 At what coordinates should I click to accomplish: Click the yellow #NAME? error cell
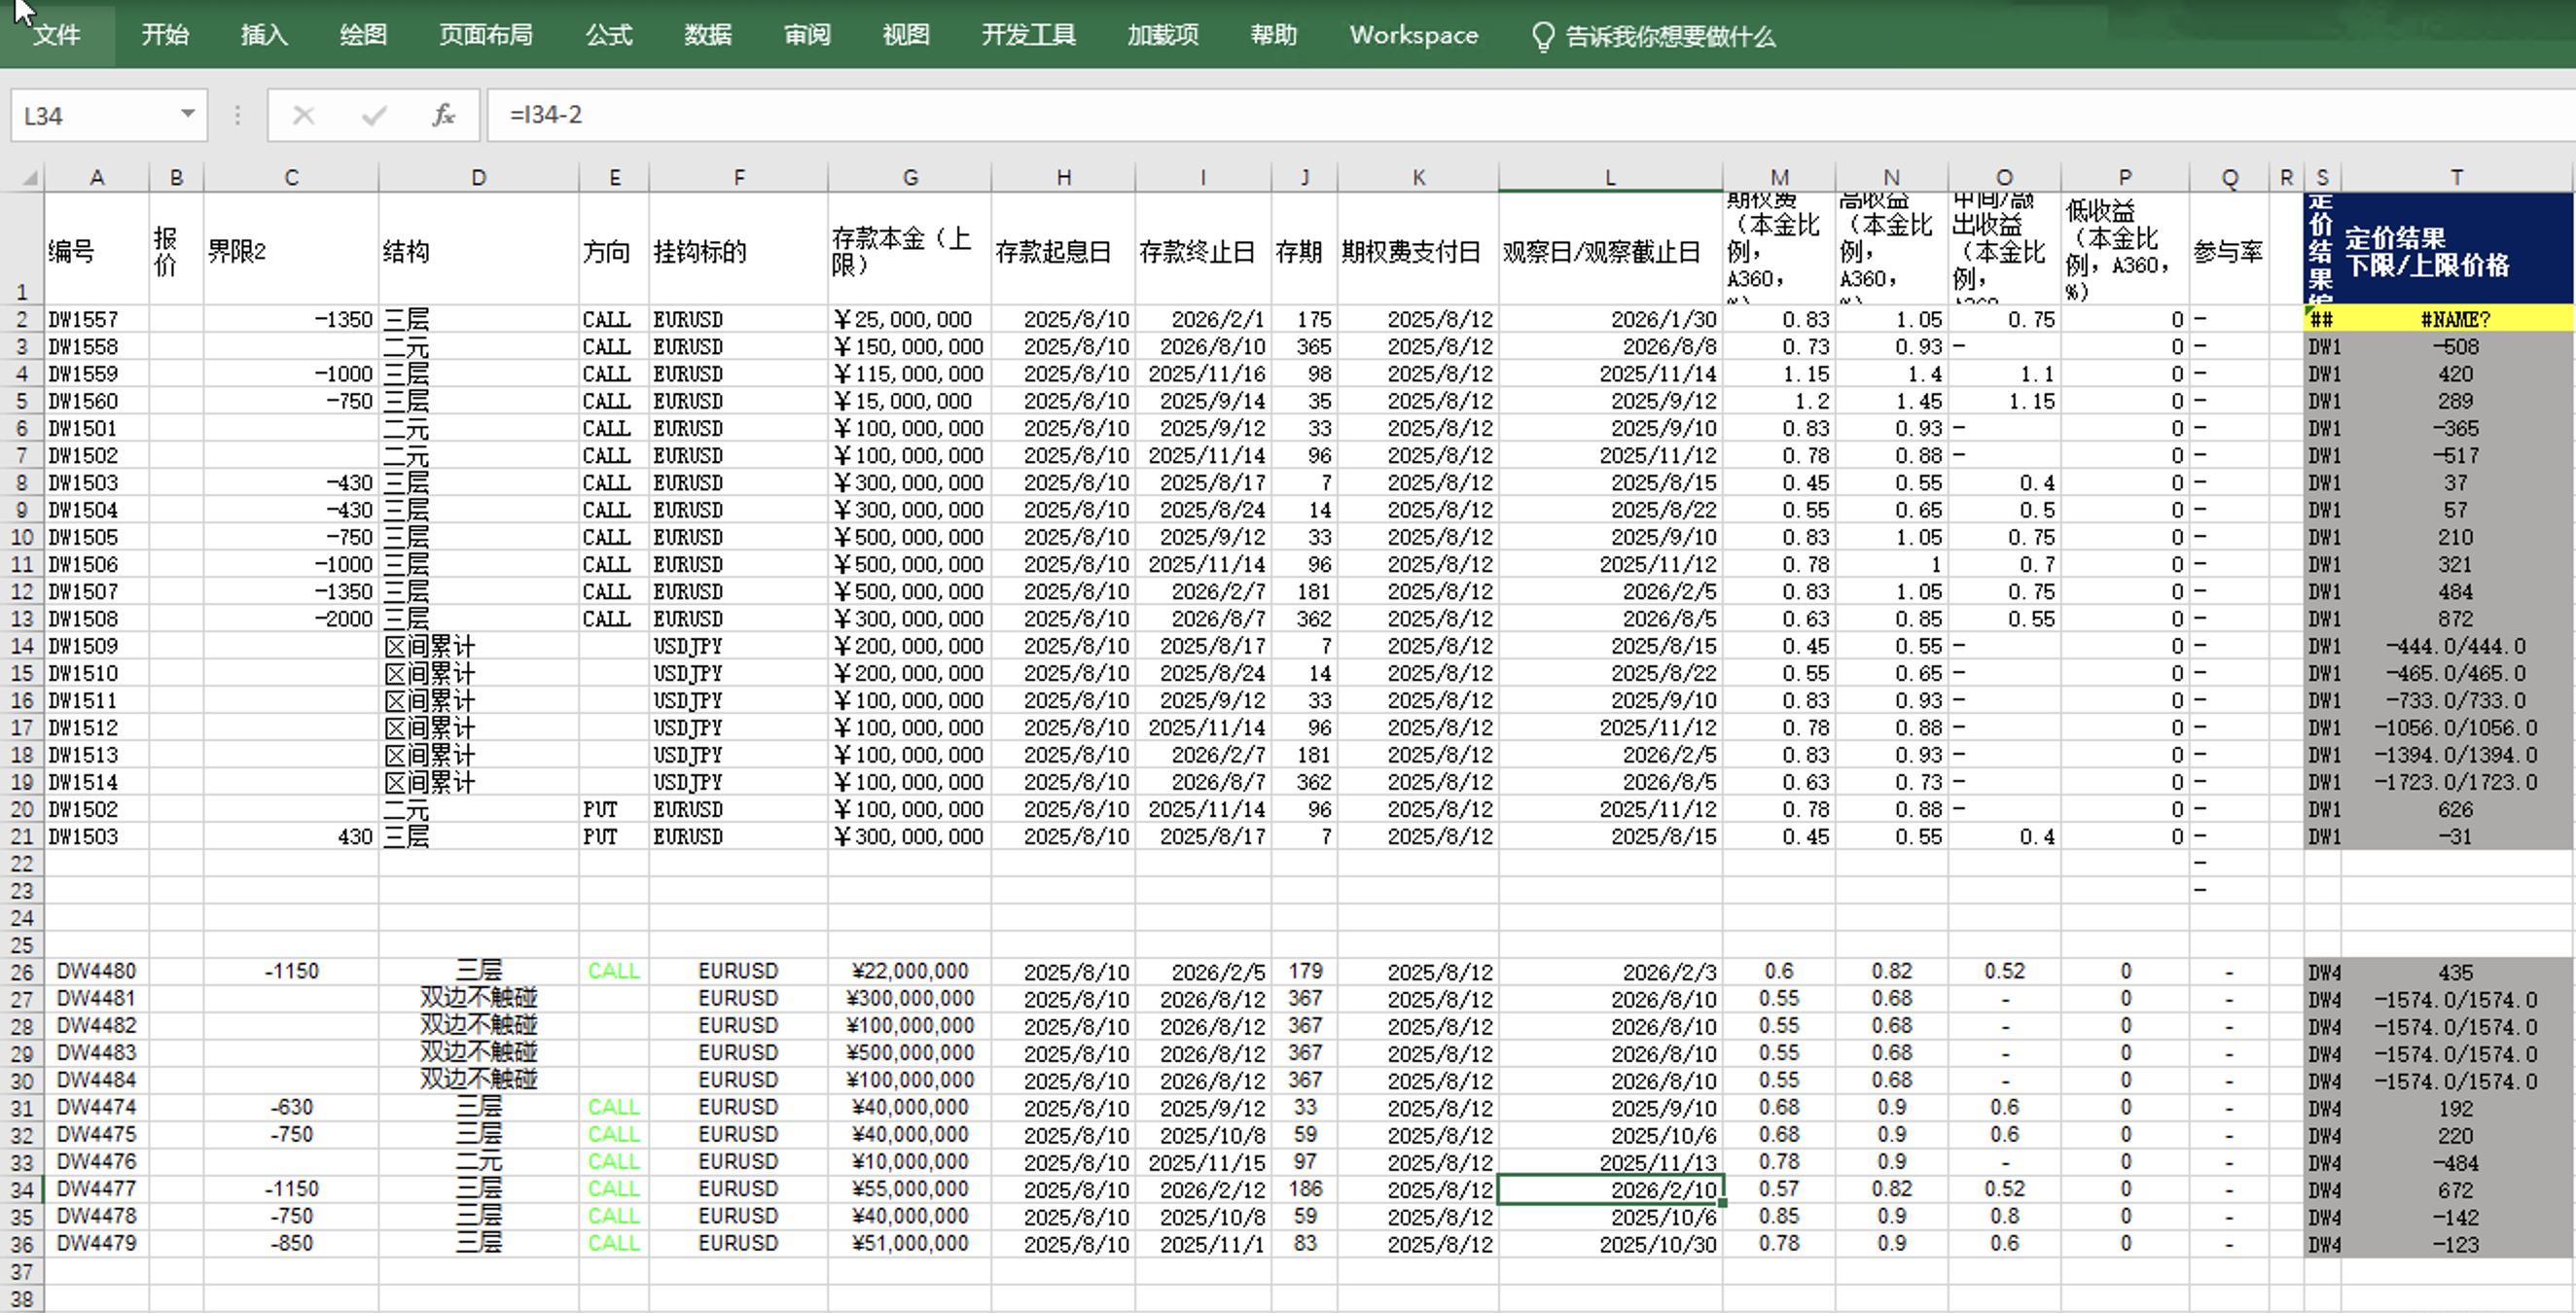click(x=2455, y=319)
